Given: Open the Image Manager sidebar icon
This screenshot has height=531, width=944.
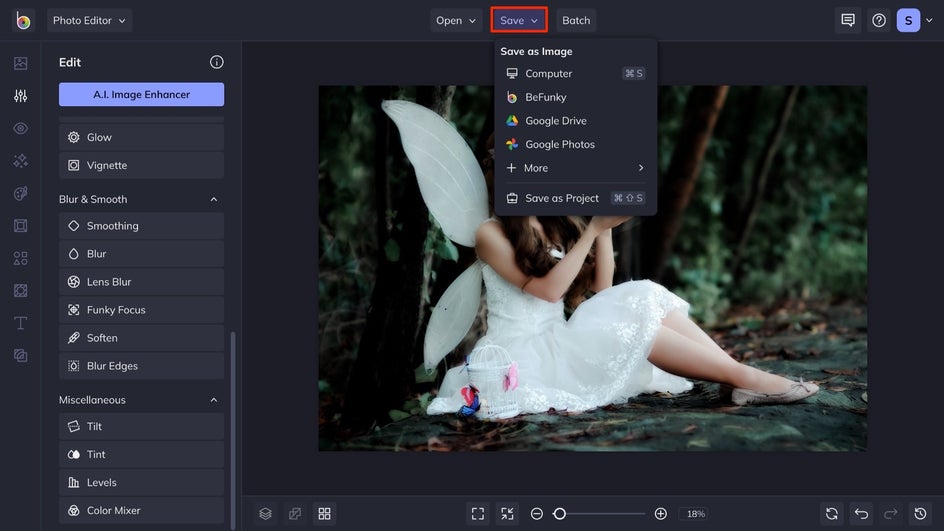Looking at the screenshot, I should pos(20,63).
